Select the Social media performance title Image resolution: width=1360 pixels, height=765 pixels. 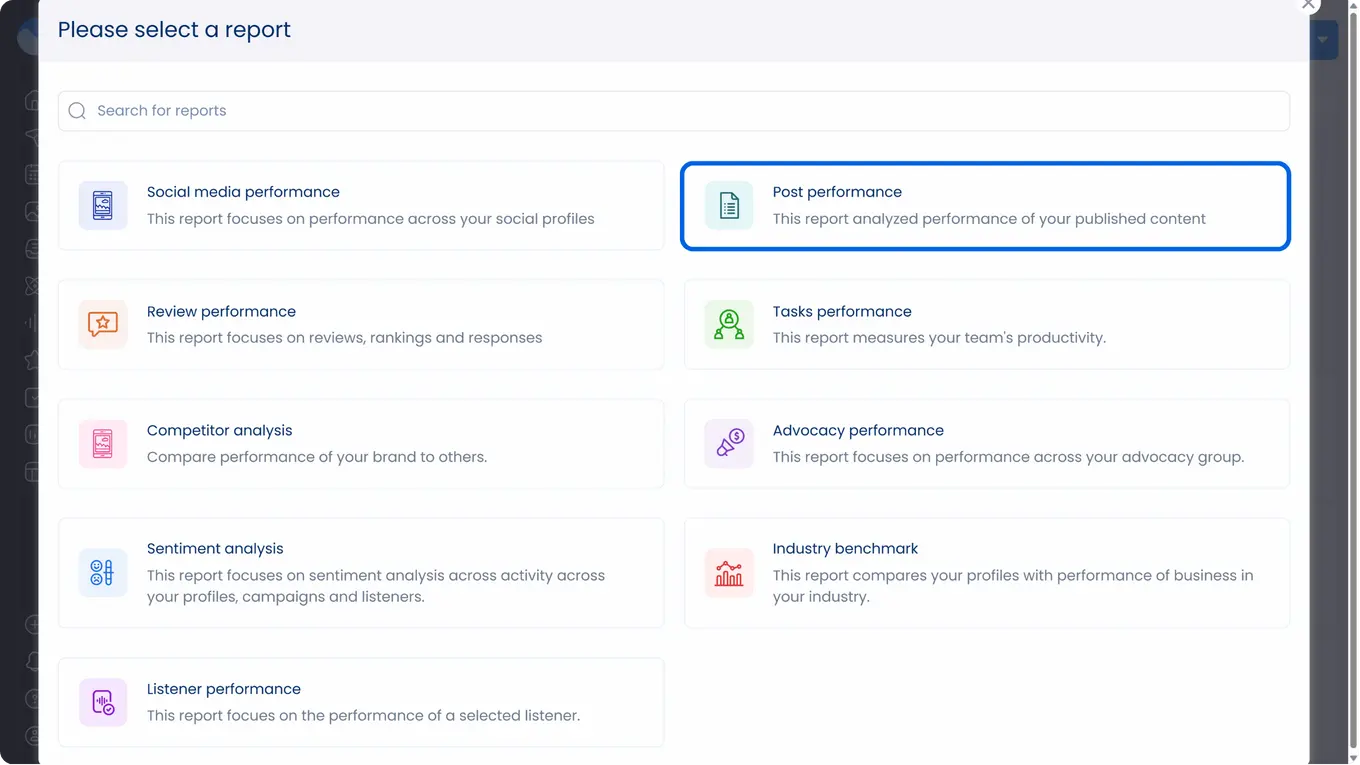tap(243, 192)
